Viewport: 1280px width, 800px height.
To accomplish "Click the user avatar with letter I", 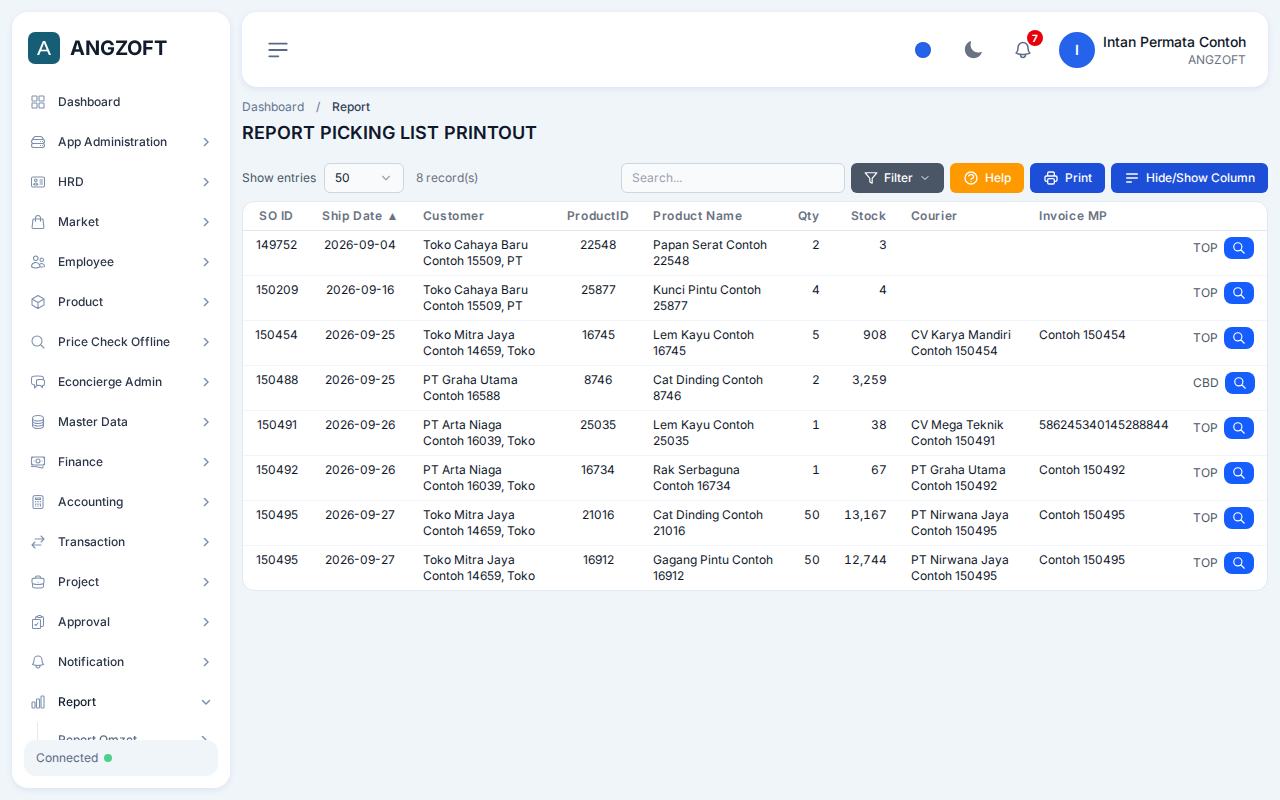I will tap(1077, 50).
